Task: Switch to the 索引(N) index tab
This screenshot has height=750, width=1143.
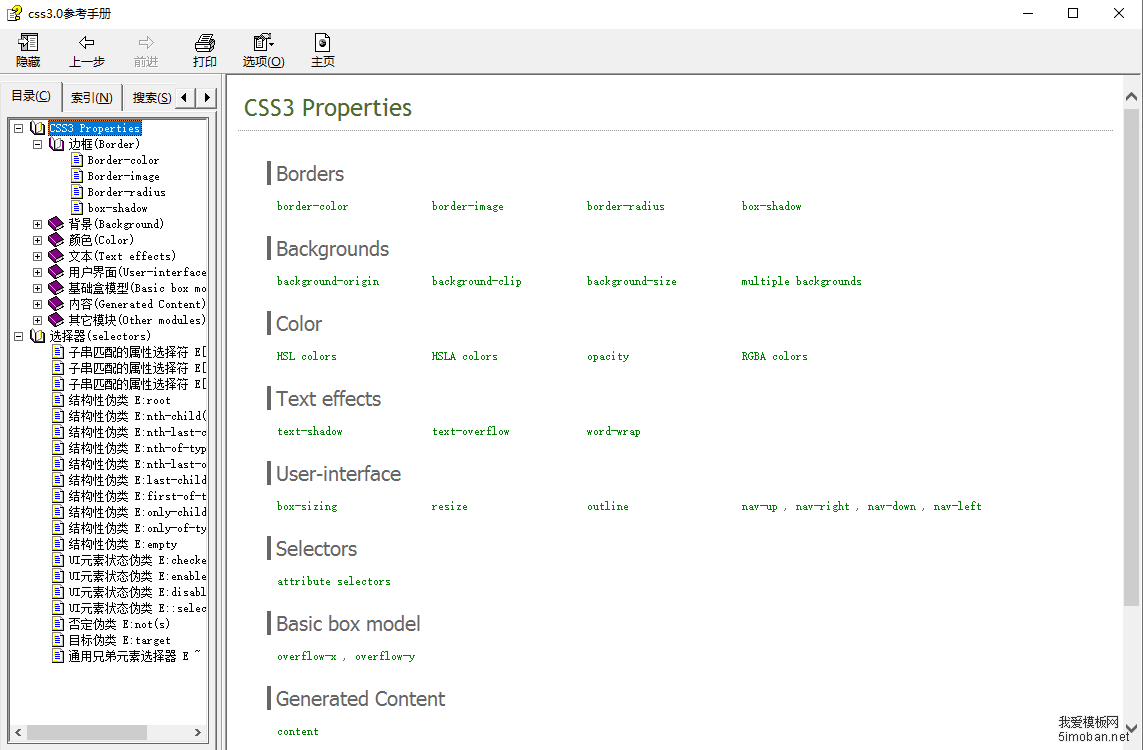Action: click(x=91, y=97)
